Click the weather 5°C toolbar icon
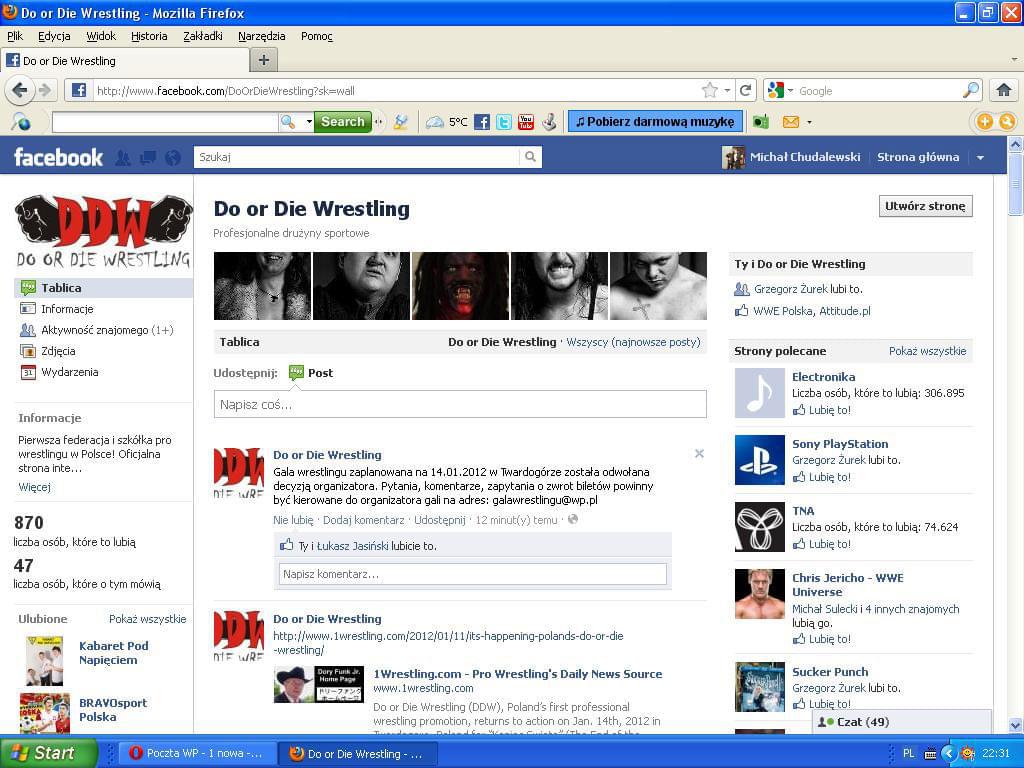The height and width of the screenshot is (768, 1024). (x=447, y=122)
